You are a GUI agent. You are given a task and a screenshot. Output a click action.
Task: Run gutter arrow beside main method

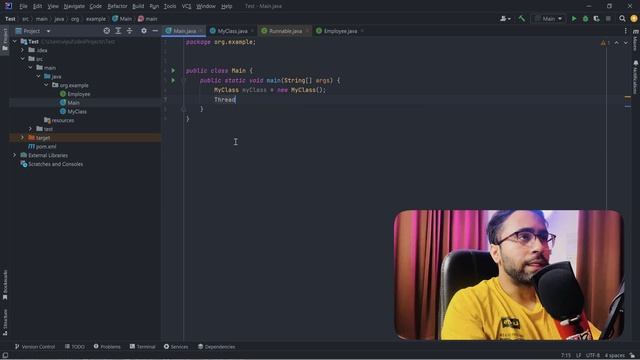click(x=173, y=80)
